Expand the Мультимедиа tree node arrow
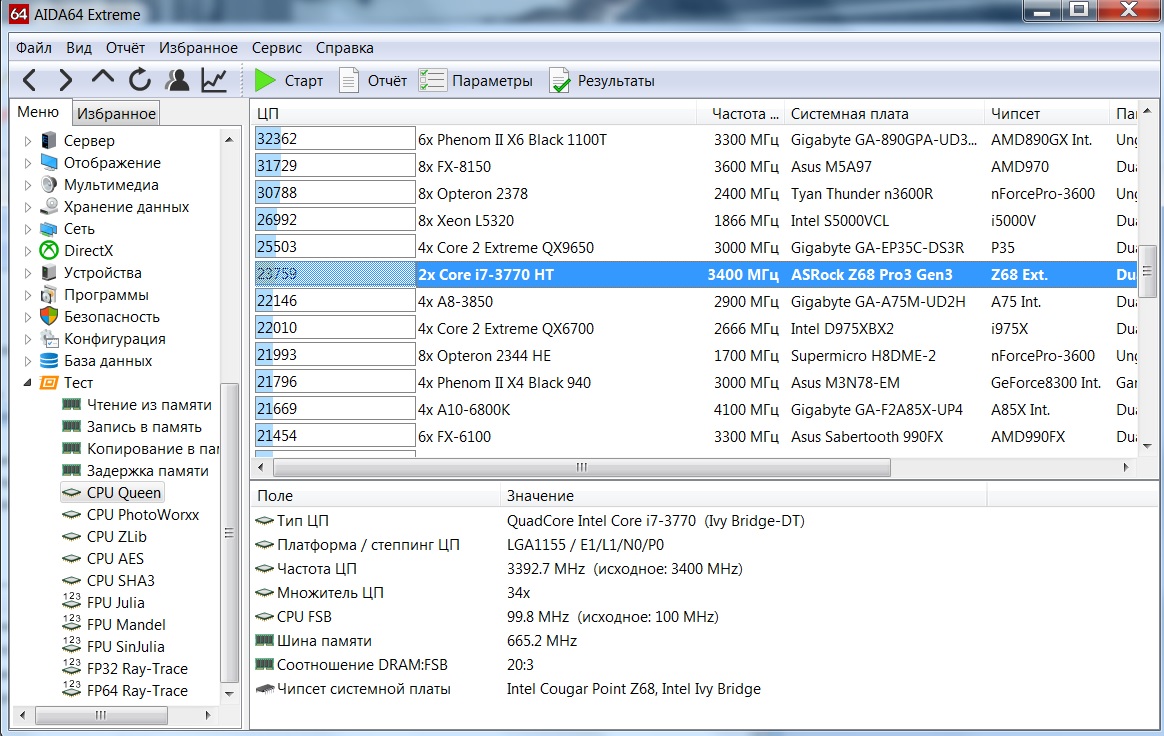 (x=27, y=185)
